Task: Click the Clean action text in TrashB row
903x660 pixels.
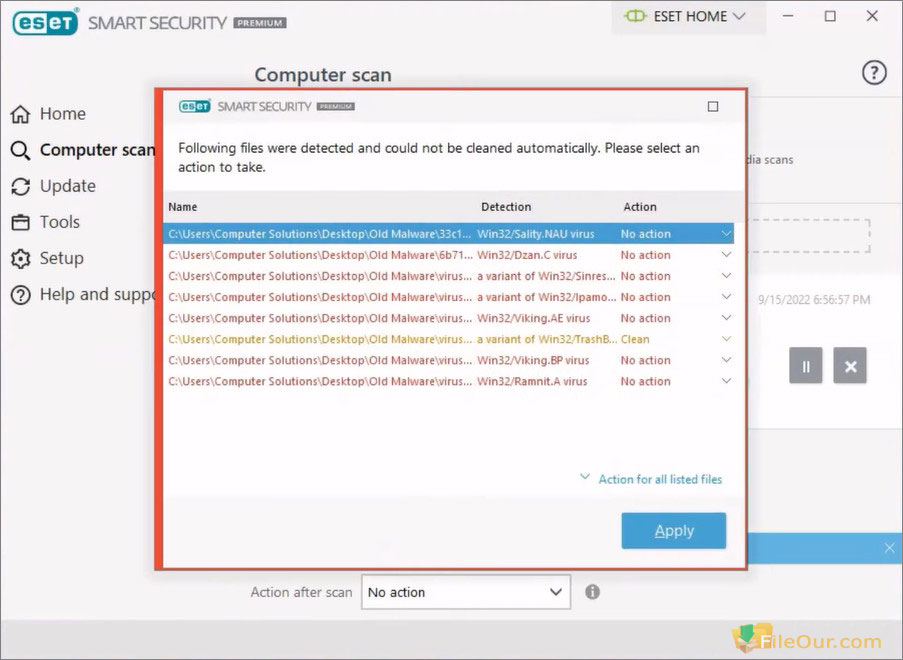Action: [635, 339]
